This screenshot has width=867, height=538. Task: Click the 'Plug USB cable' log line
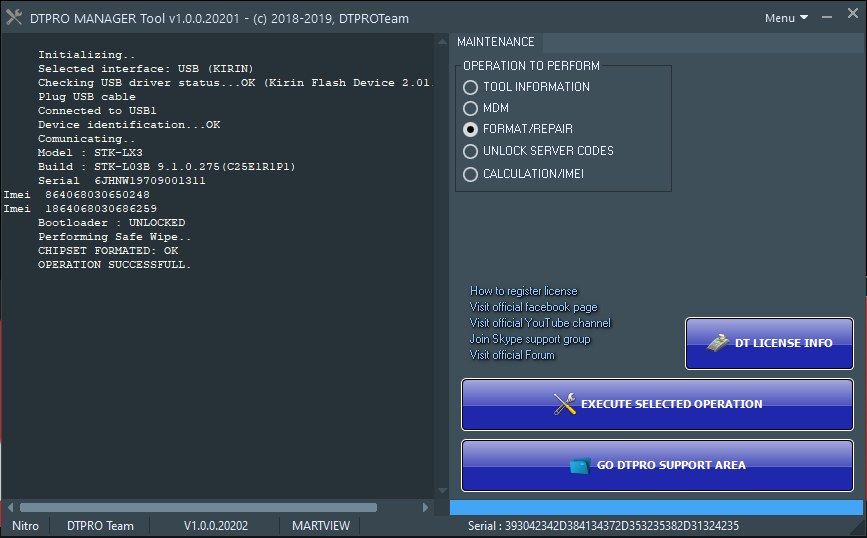[87, 97]
